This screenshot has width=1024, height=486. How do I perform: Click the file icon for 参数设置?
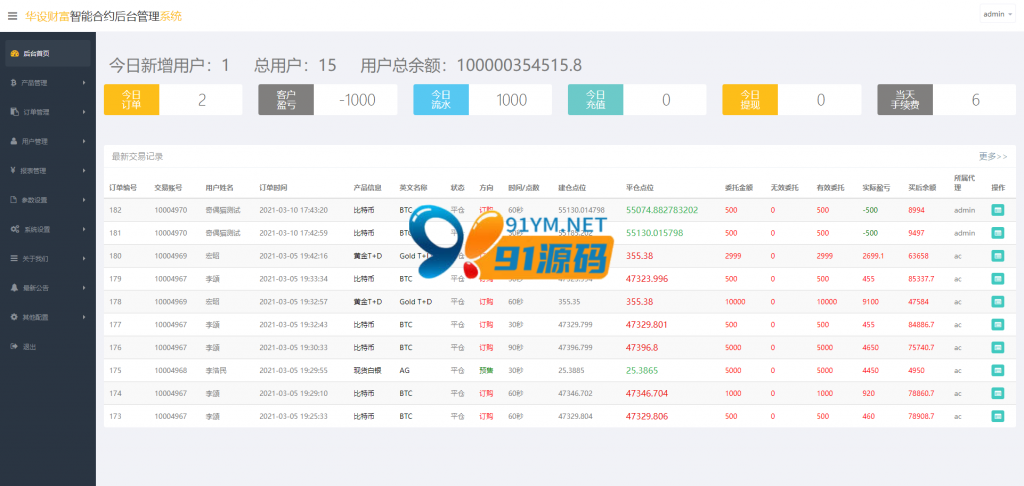point(14,199)
